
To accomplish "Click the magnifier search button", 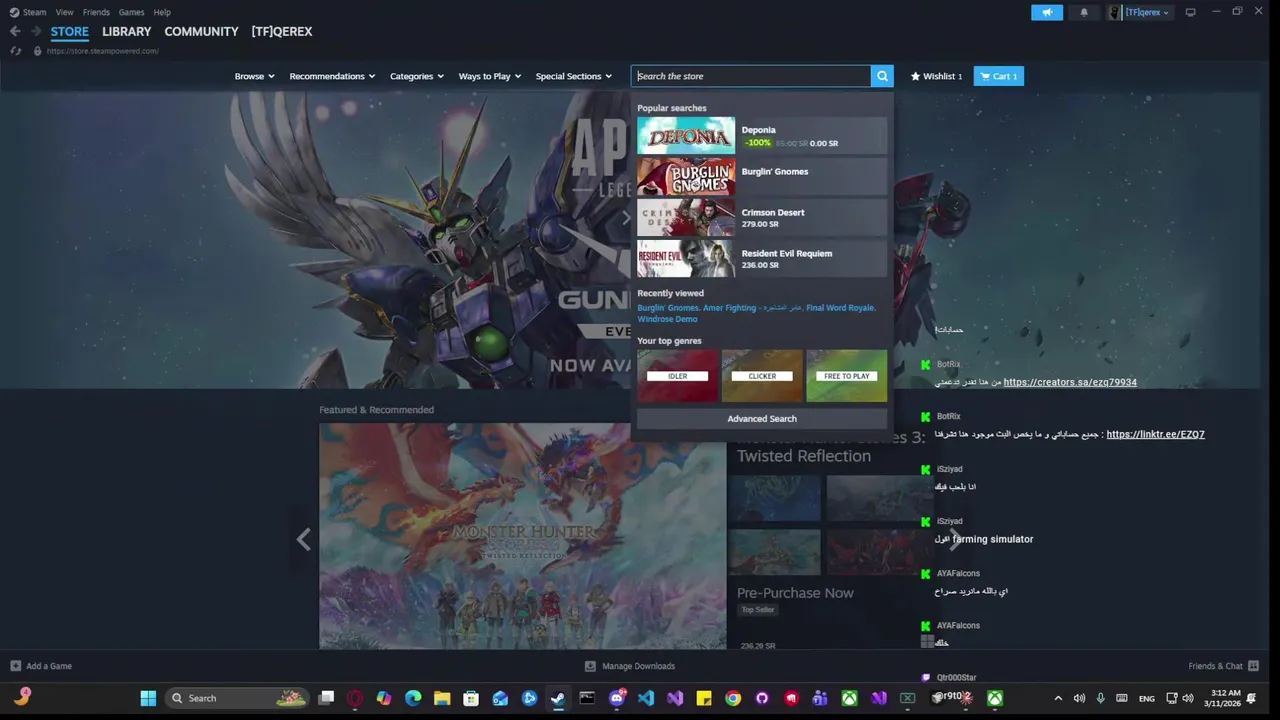I will coord(882,76).
